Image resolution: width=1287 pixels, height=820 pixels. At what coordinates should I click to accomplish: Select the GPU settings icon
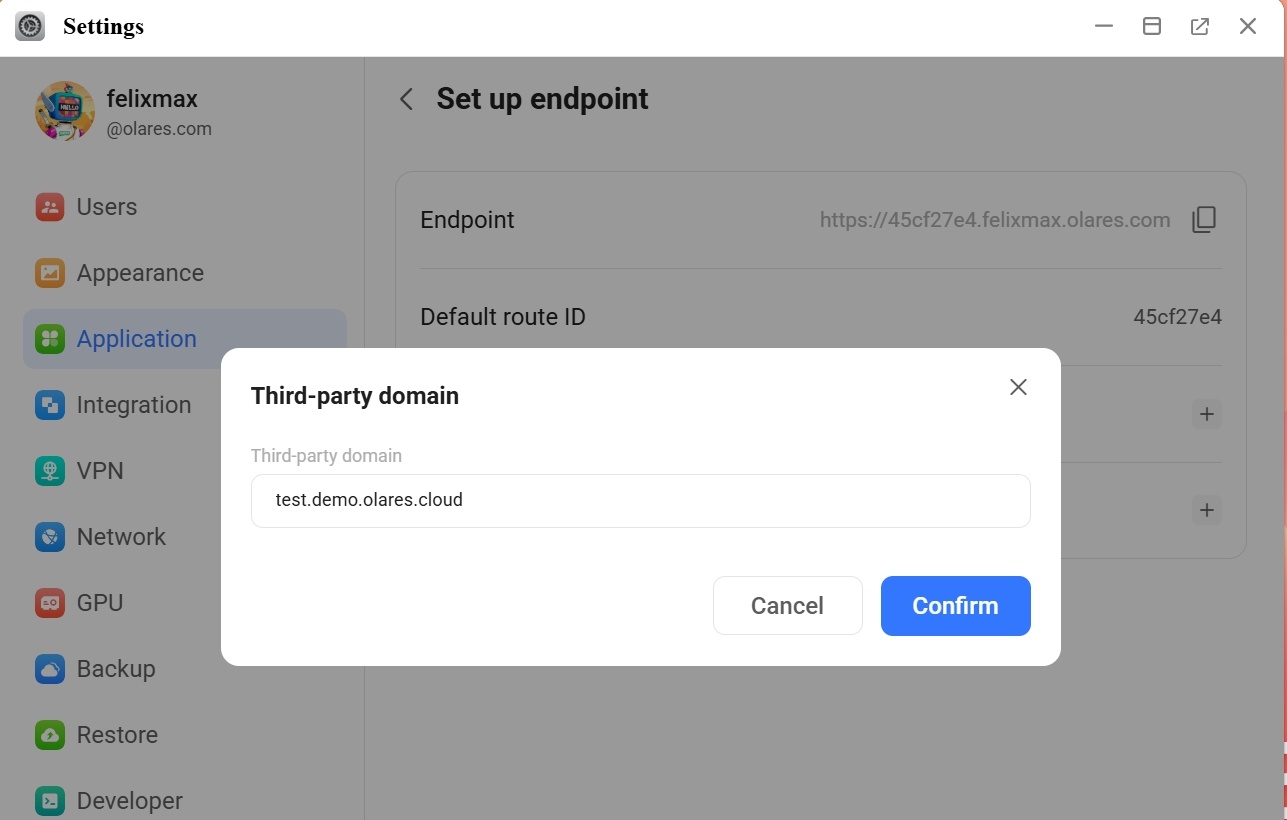(x=49, y=603)
